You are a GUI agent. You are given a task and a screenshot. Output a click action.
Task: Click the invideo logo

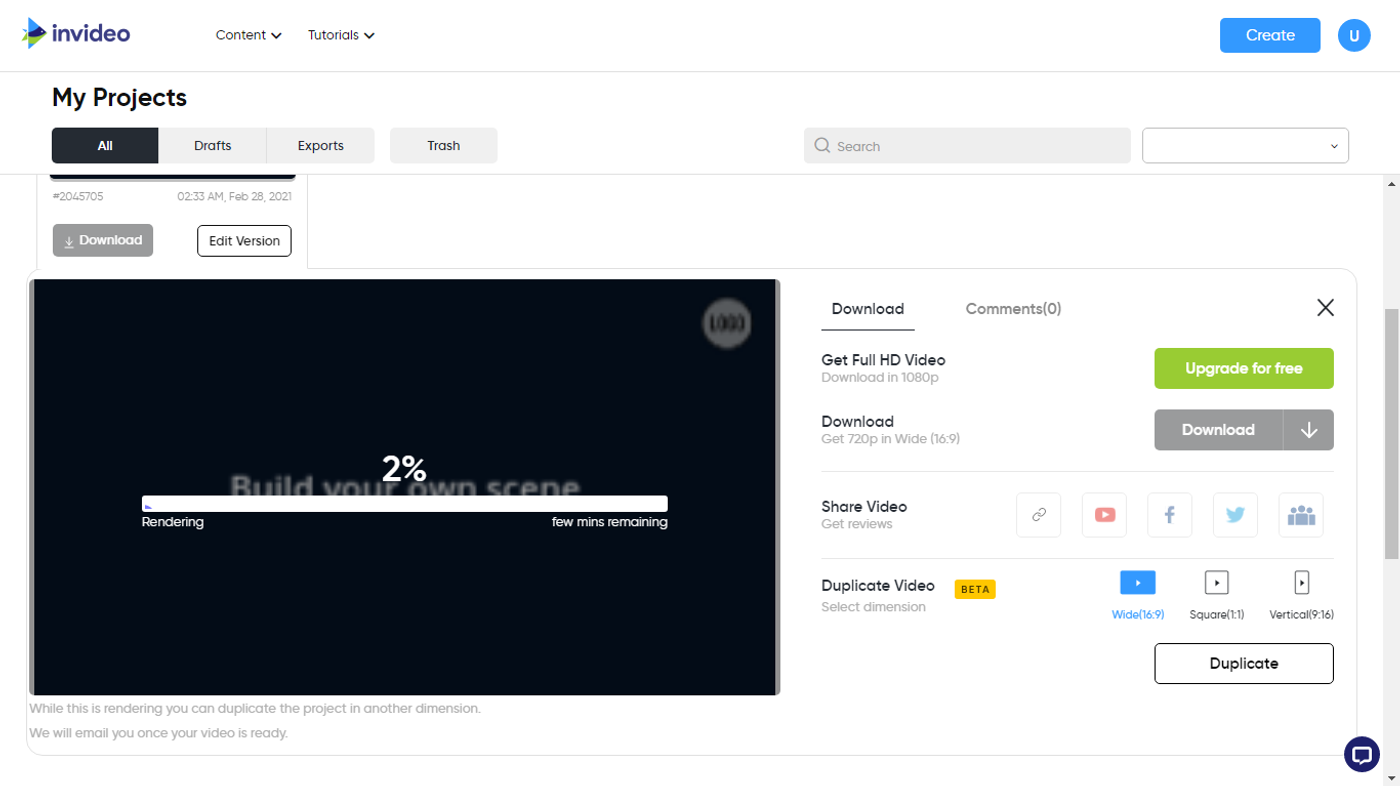75,34
